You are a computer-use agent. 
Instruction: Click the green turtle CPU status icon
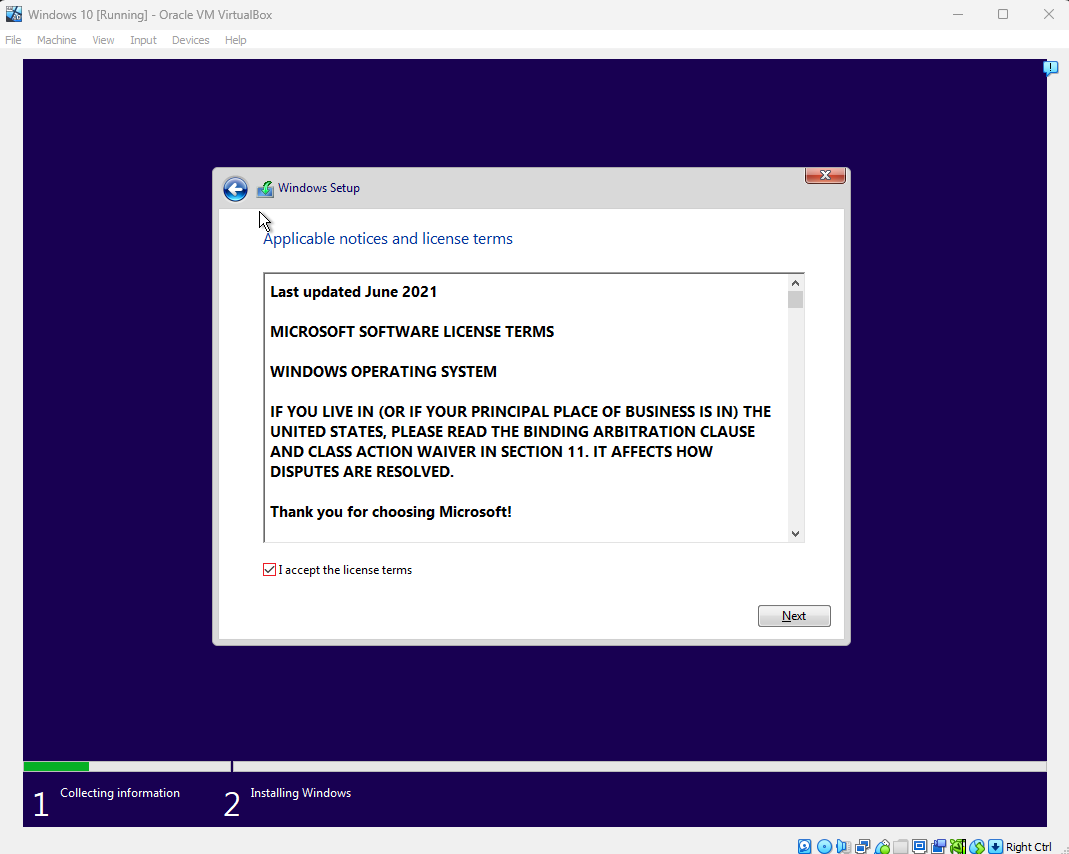(x=957, y=847)
